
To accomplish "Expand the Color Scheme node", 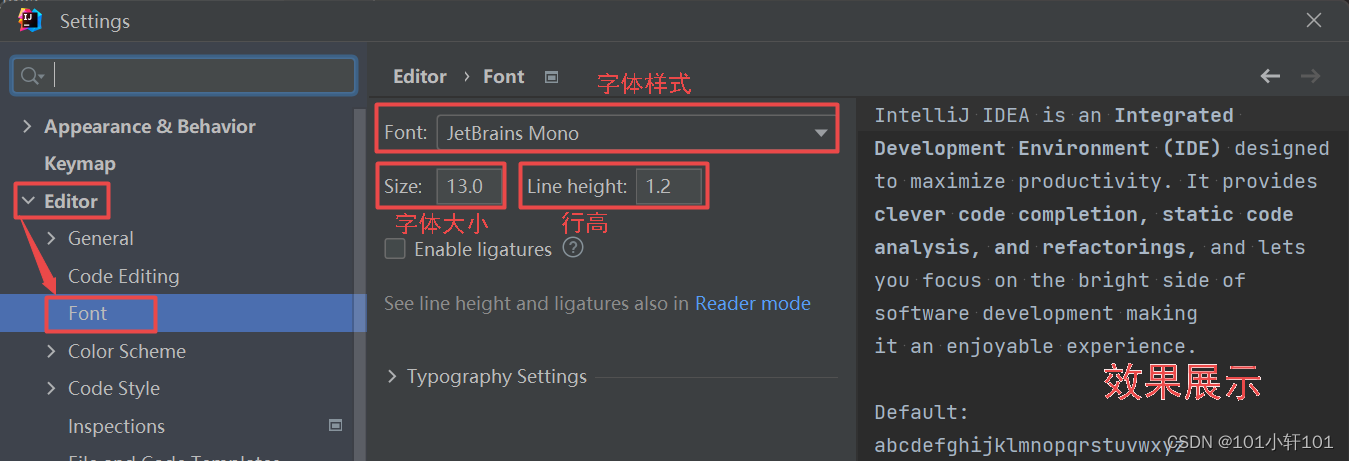I will coord(51,352).
